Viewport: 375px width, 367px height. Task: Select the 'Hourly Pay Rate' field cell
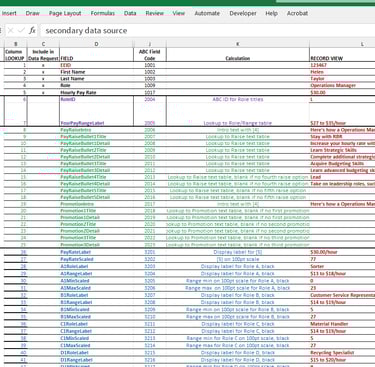[x=96, y=92]
